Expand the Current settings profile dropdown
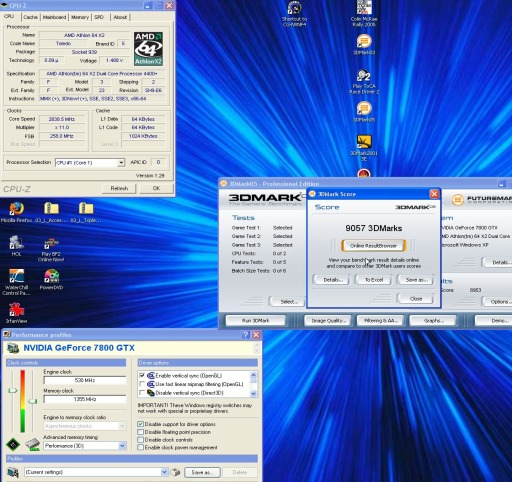 [164, 472]
